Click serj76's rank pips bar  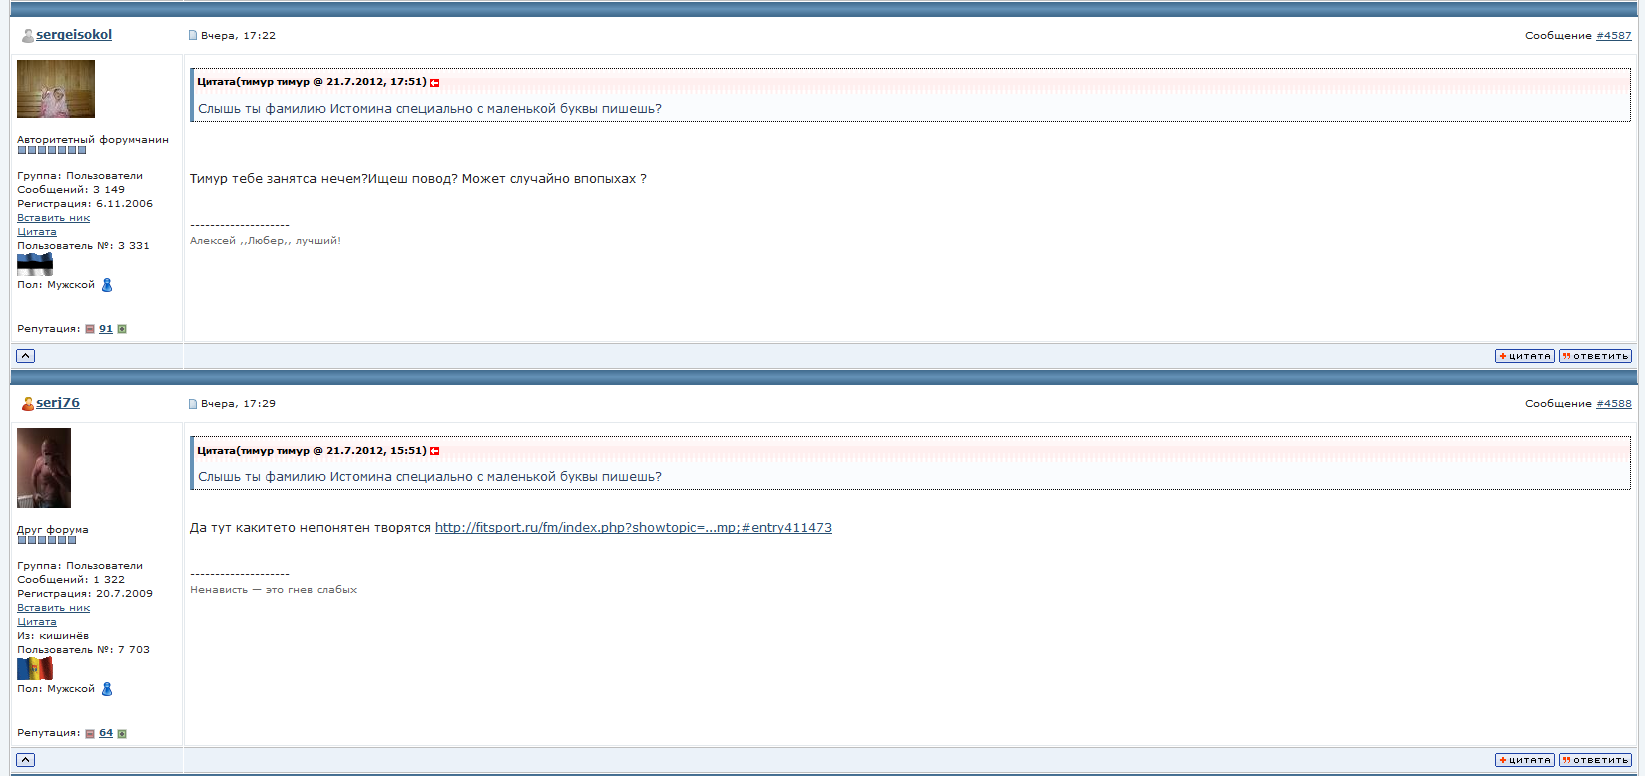tap(47, 540)
